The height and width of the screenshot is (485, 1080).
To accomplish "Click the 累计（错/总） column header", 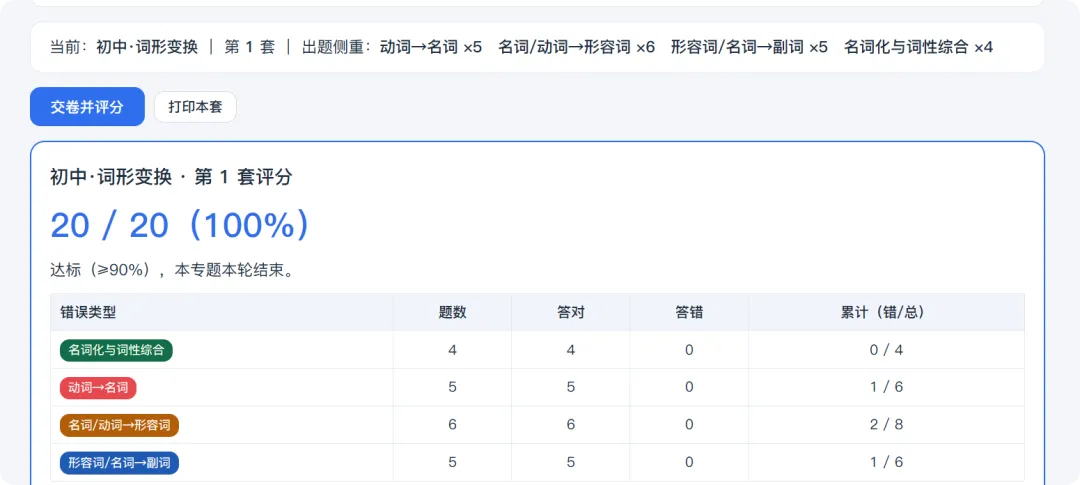I will pos(886,312).
